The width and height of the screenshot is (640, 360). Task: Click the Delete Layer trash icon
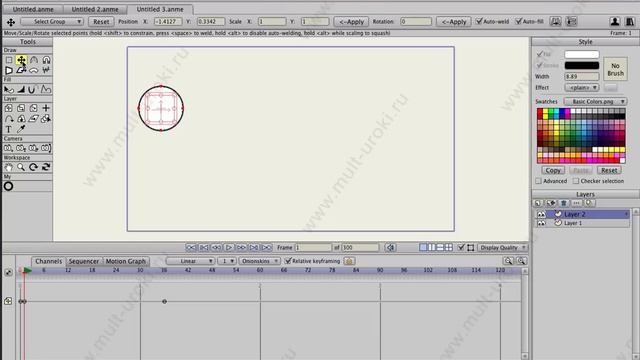564,203
